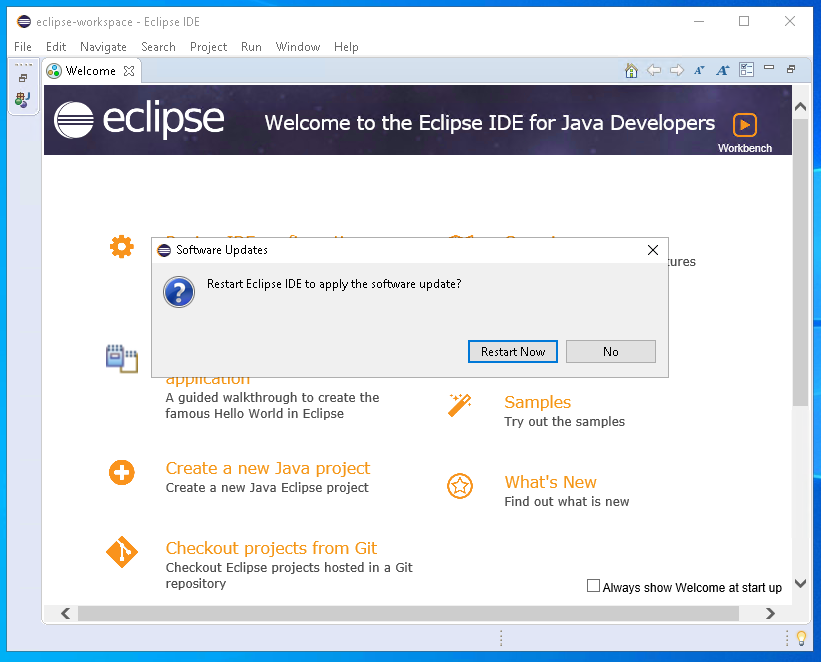This screenshot has width=821, height=662.
Task: Magnify font with large A icon
Action: click(x=723, y=70)
